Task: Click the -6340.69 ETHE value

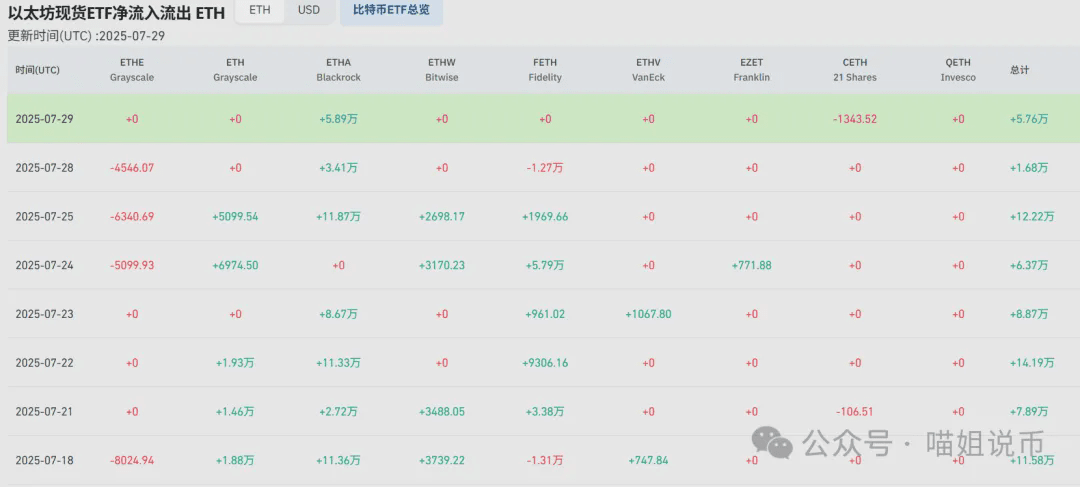Action: pos(132,217)
